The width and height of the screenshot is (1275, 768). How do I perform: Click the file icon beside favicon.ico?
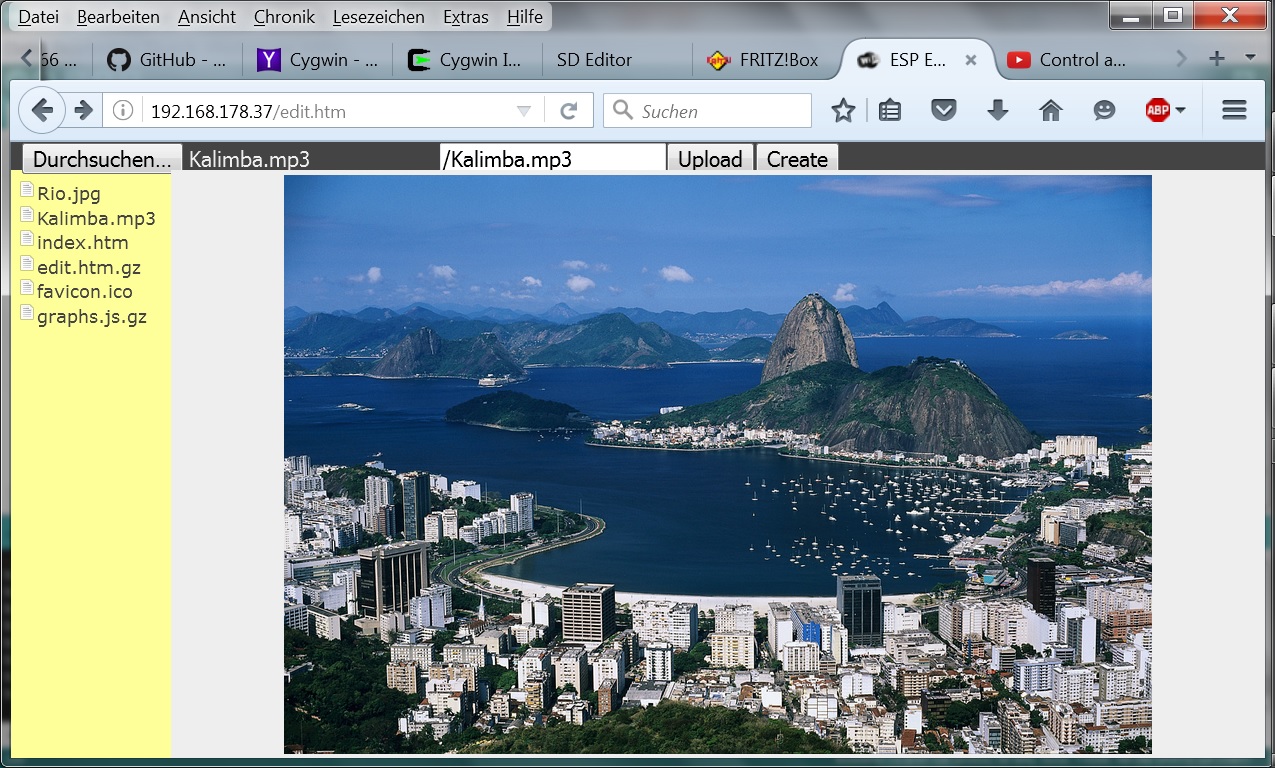click(x=27, y=288)
